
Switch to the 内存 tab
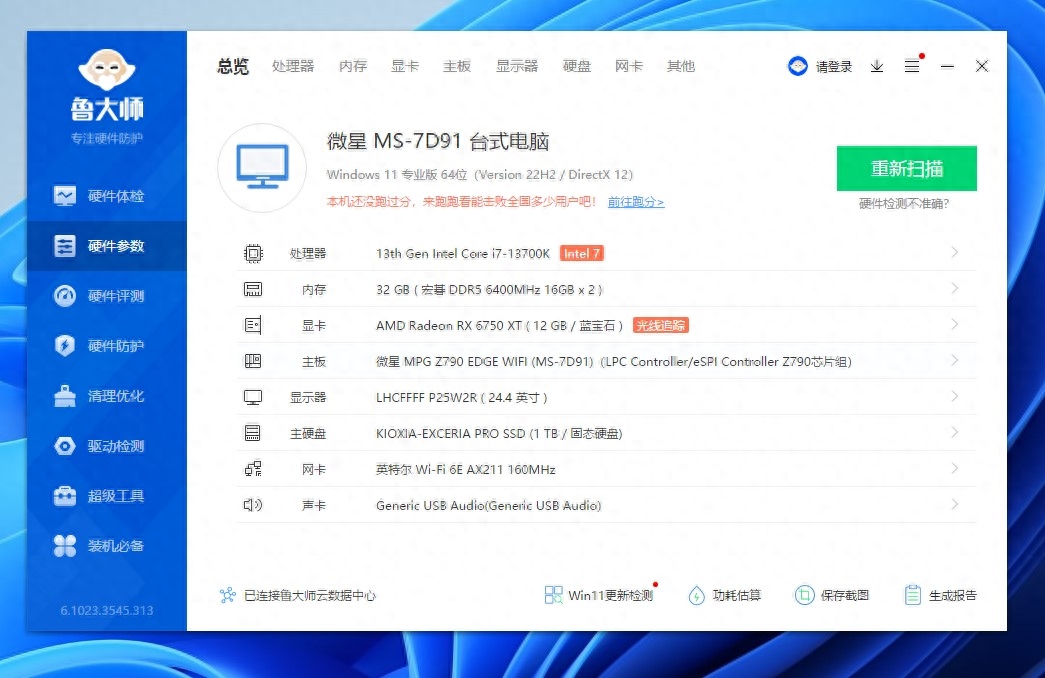(353, 66)
